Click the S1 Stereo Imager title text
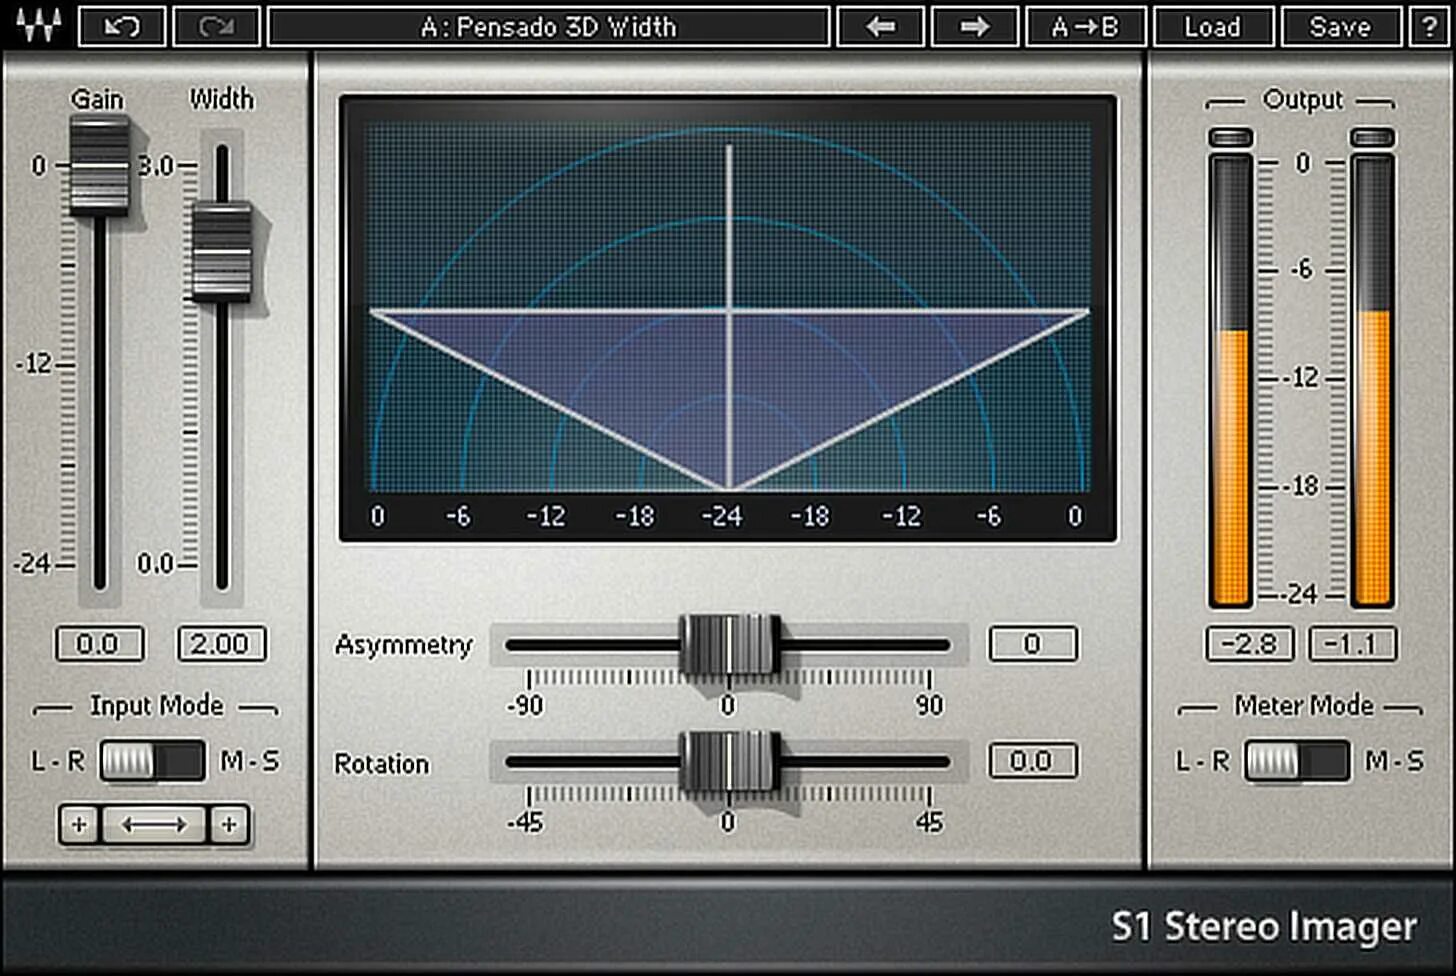The width and height of the screenshot is (1456, 976). tap(1264, 927)
